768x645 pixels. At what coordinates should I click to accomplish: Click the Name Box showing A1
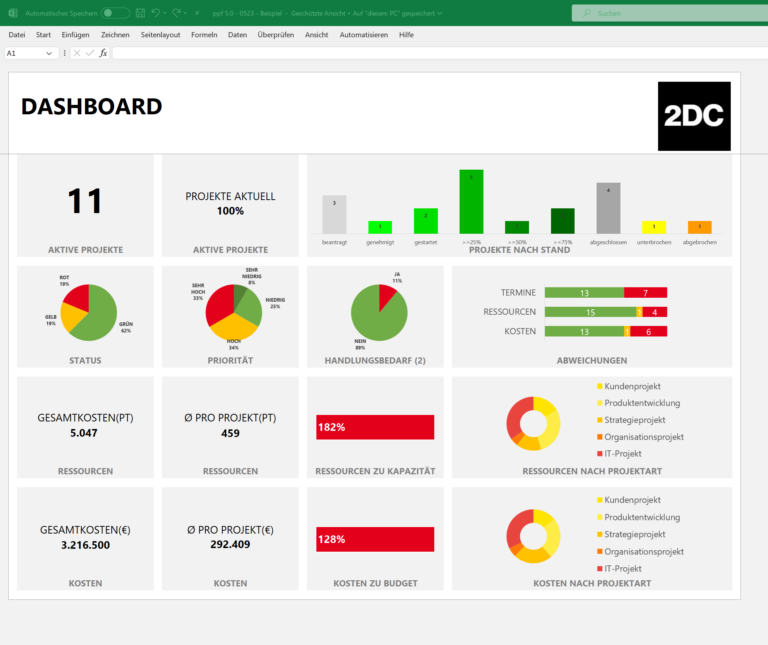[x=24, y=53]
